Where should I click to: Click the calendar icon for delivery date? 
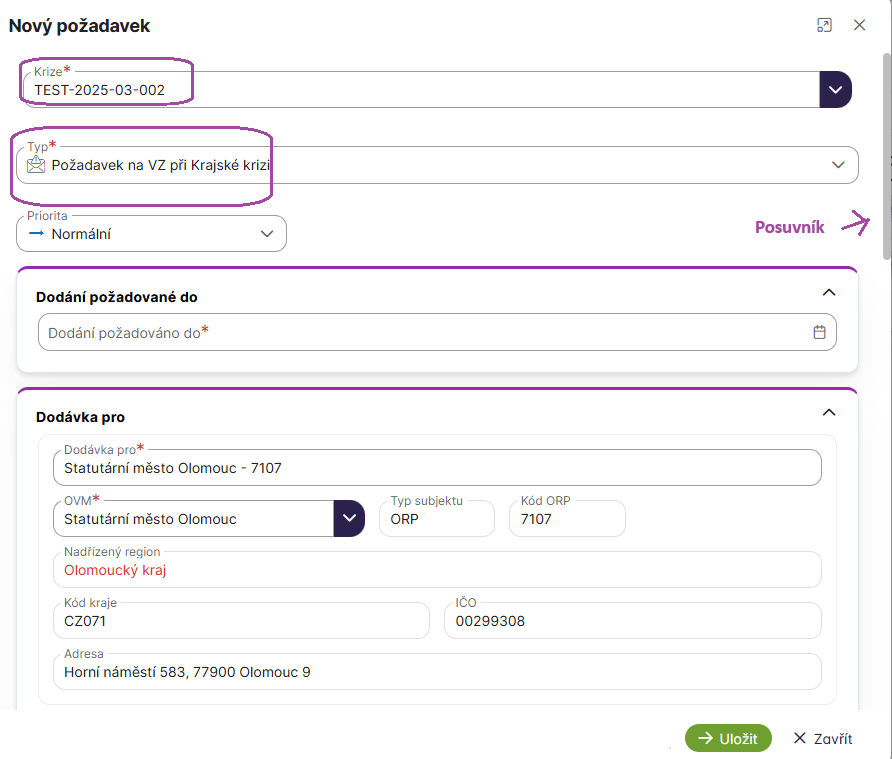point(819,333)
